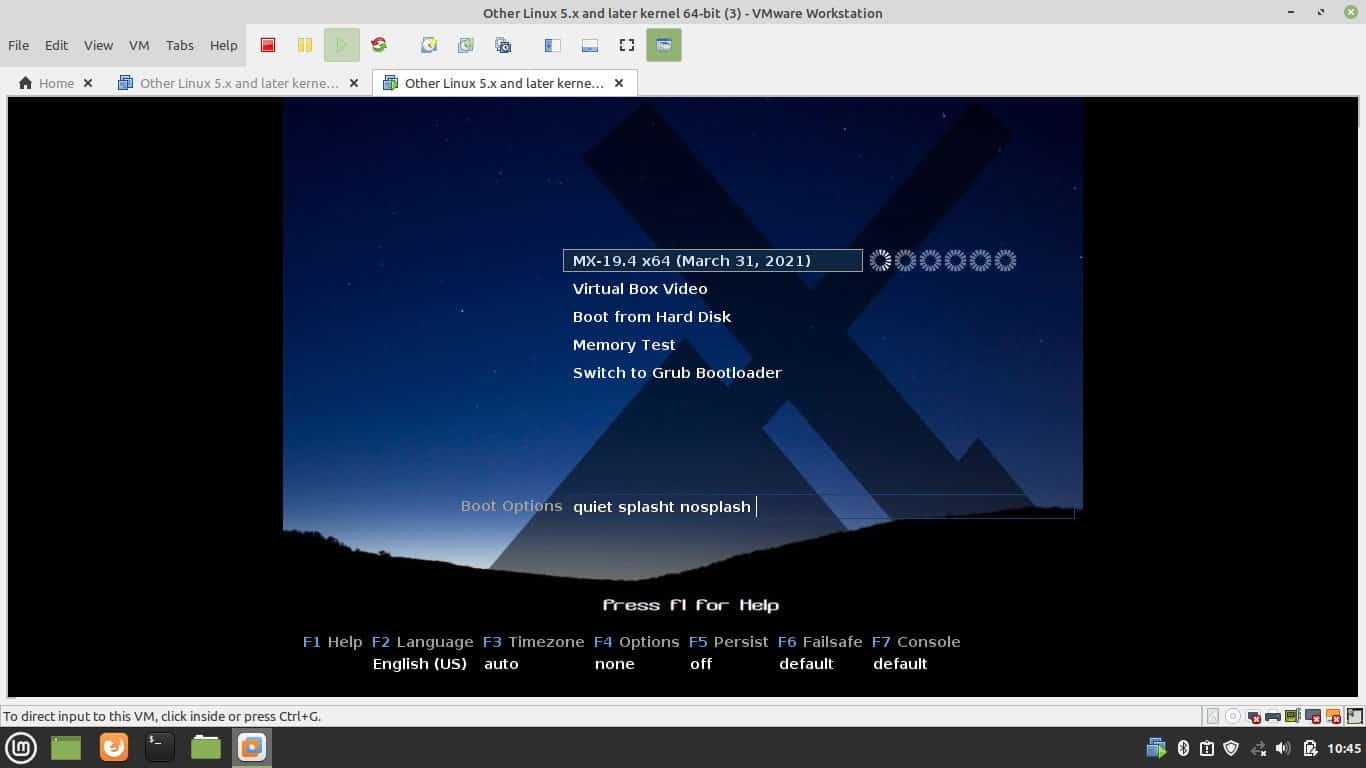Click VMware Workstation panel task icon
This screenshot has height=768, width=1366.
[x=252, y=747]
